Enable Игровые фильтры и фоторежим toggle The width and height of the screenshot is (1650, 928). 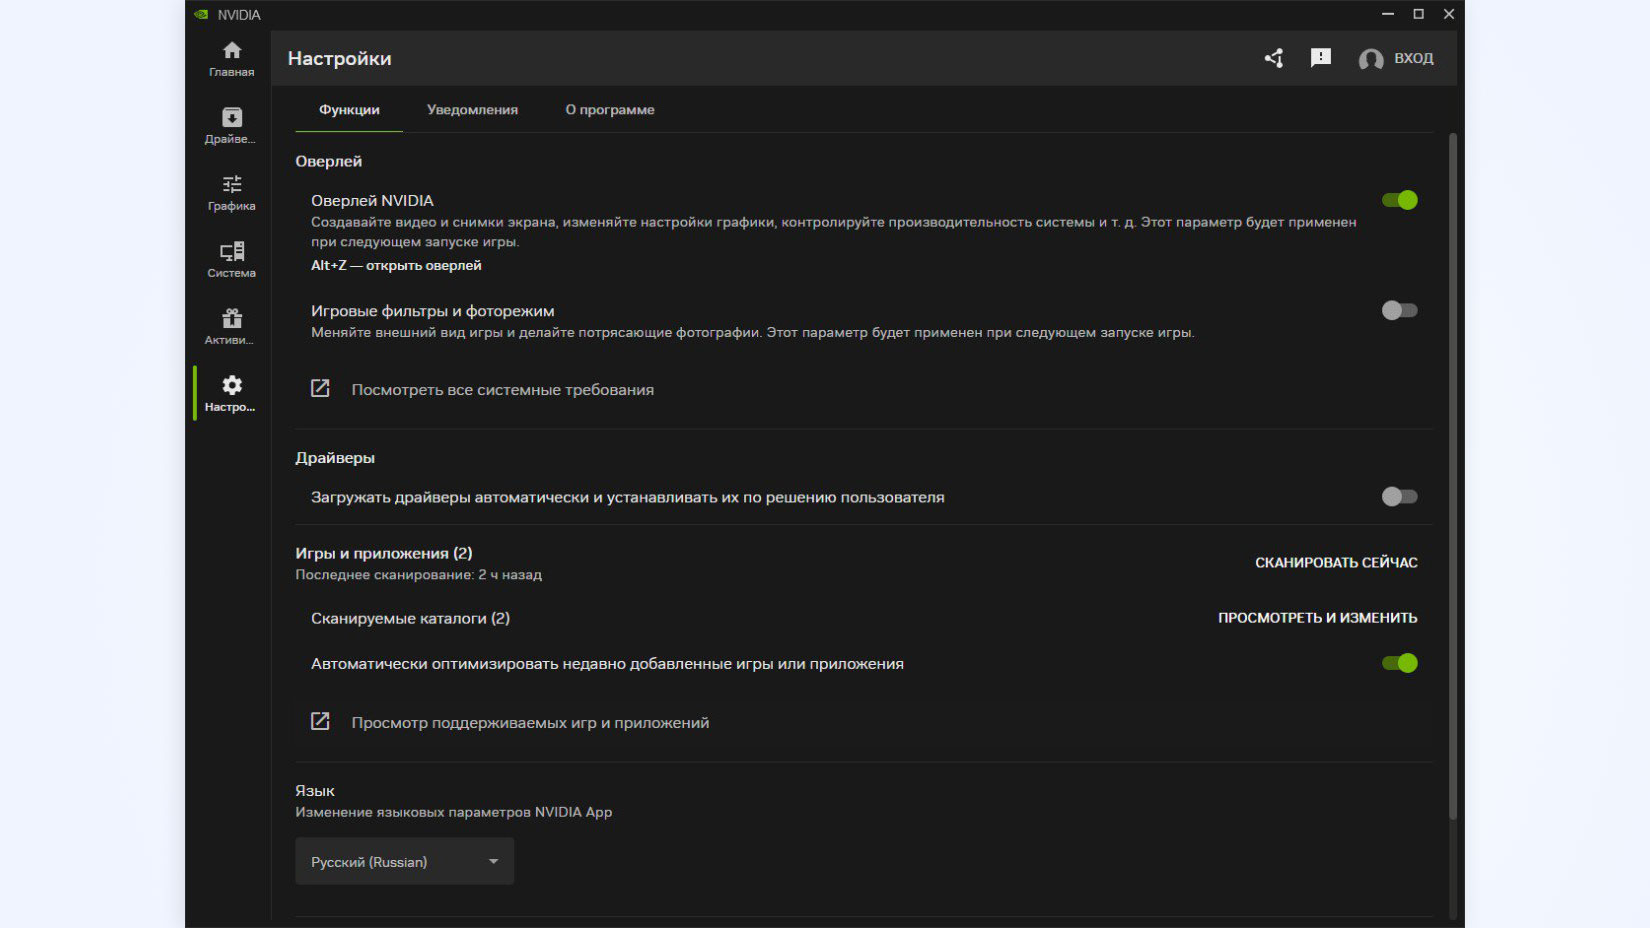pos(1399,311)
